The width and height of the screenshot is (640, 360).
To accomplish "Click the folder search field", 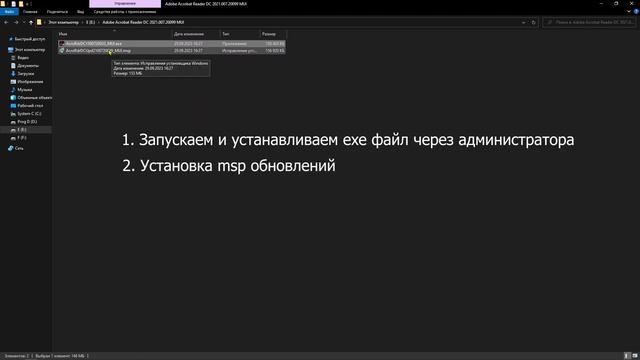I will click(589, 22).
